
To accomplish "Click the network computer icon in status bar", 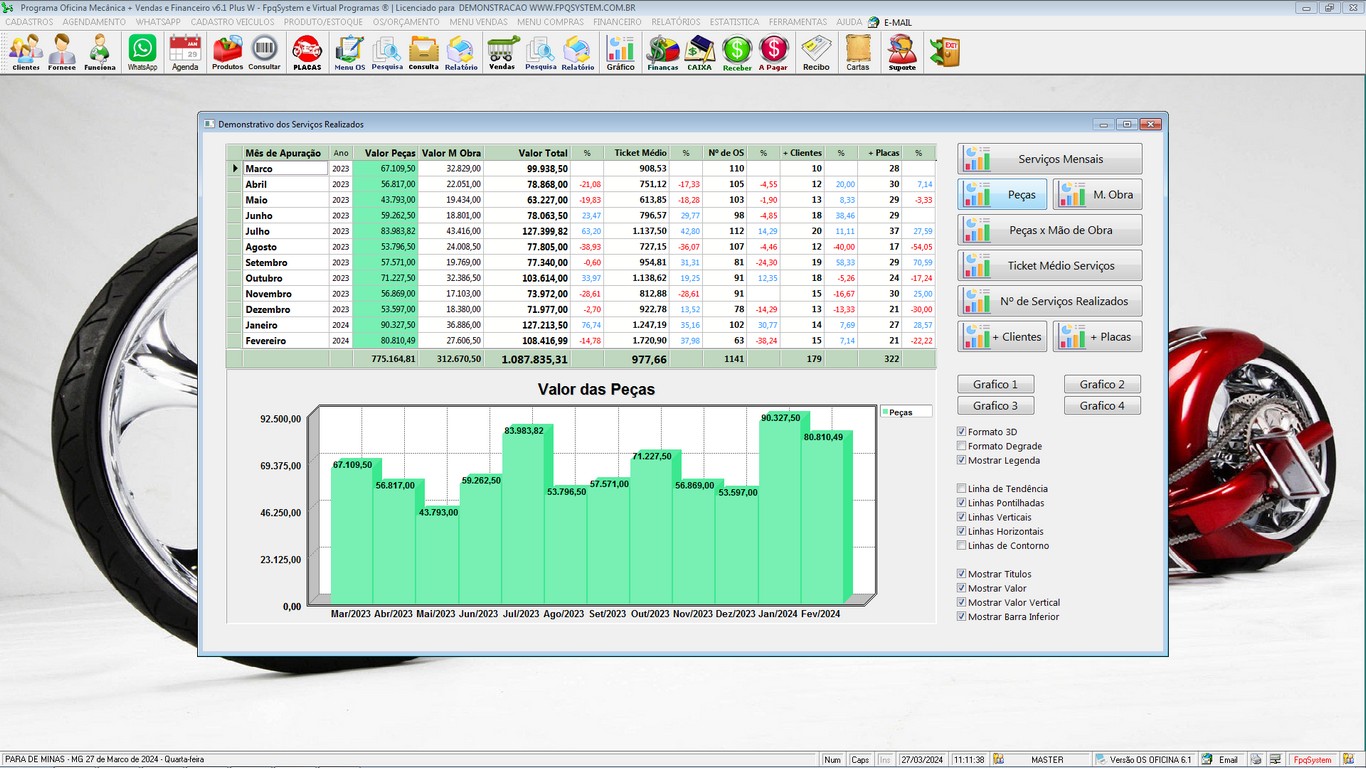I will click(x=1276, y=760).
